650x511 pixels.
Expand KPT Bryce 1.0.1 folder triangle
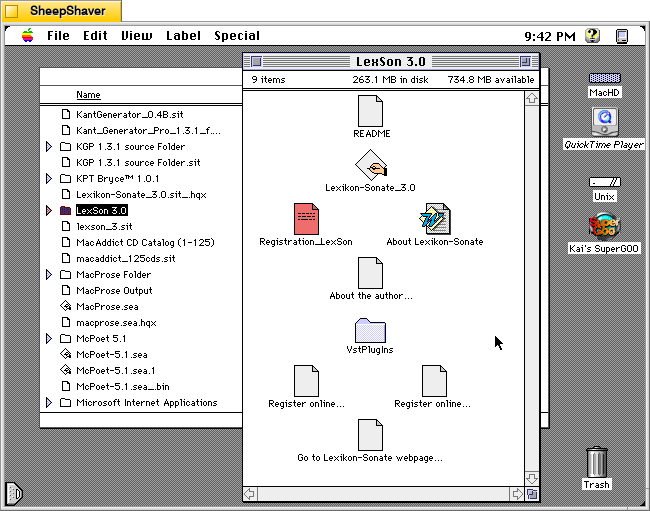pyautogui.click(x=49, y=179)
